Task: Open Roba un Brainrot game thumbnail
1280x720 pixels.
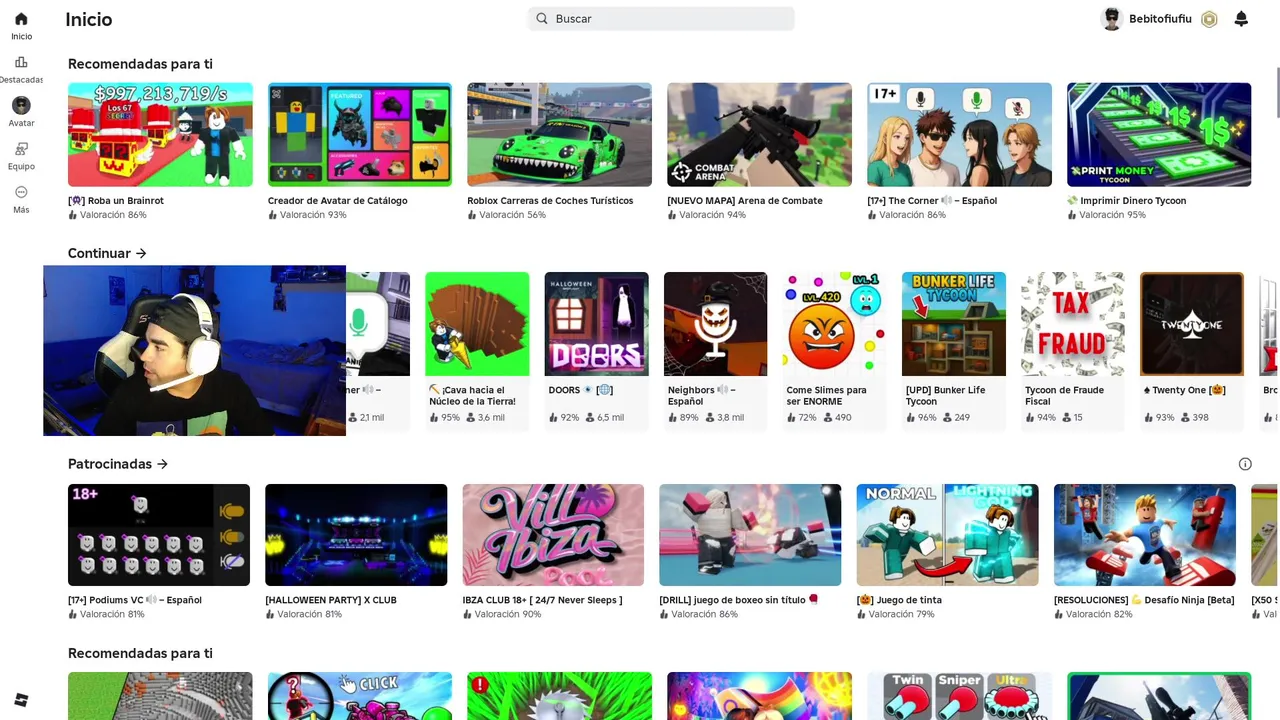Action: pos(160,135)
